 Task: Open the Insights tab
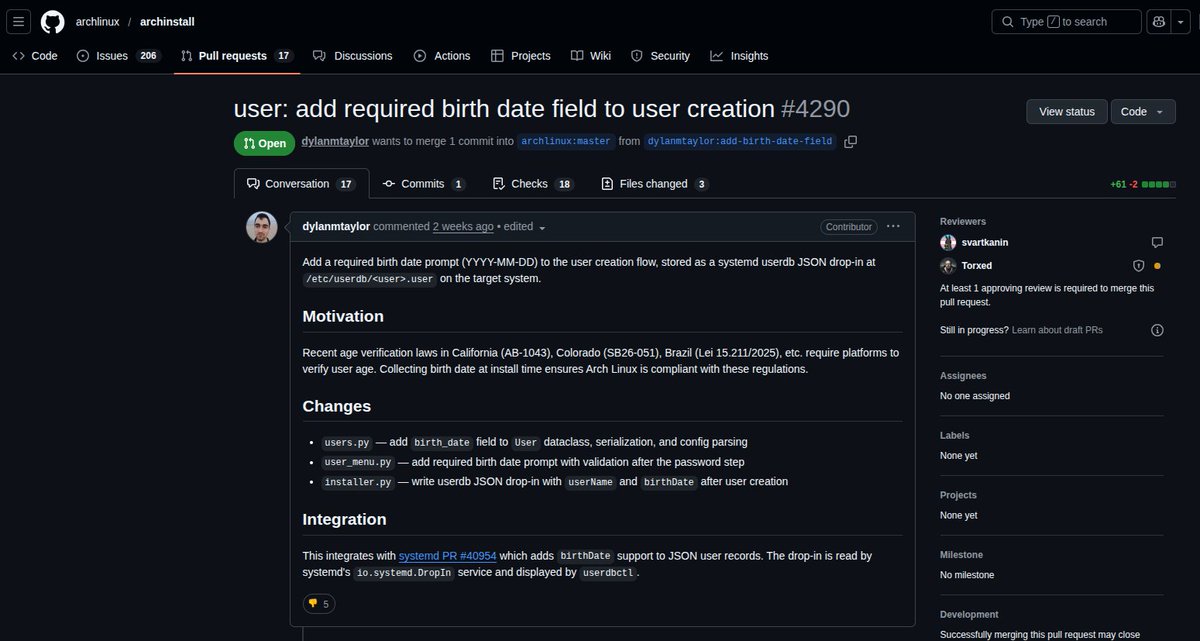(x=739, y=56)
